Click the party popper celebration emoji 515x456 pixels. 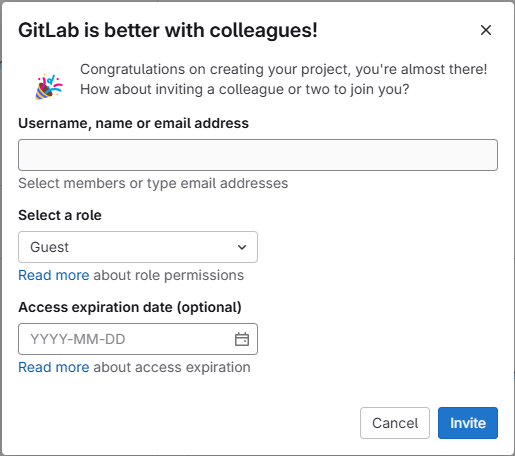[x=49, y=87]
